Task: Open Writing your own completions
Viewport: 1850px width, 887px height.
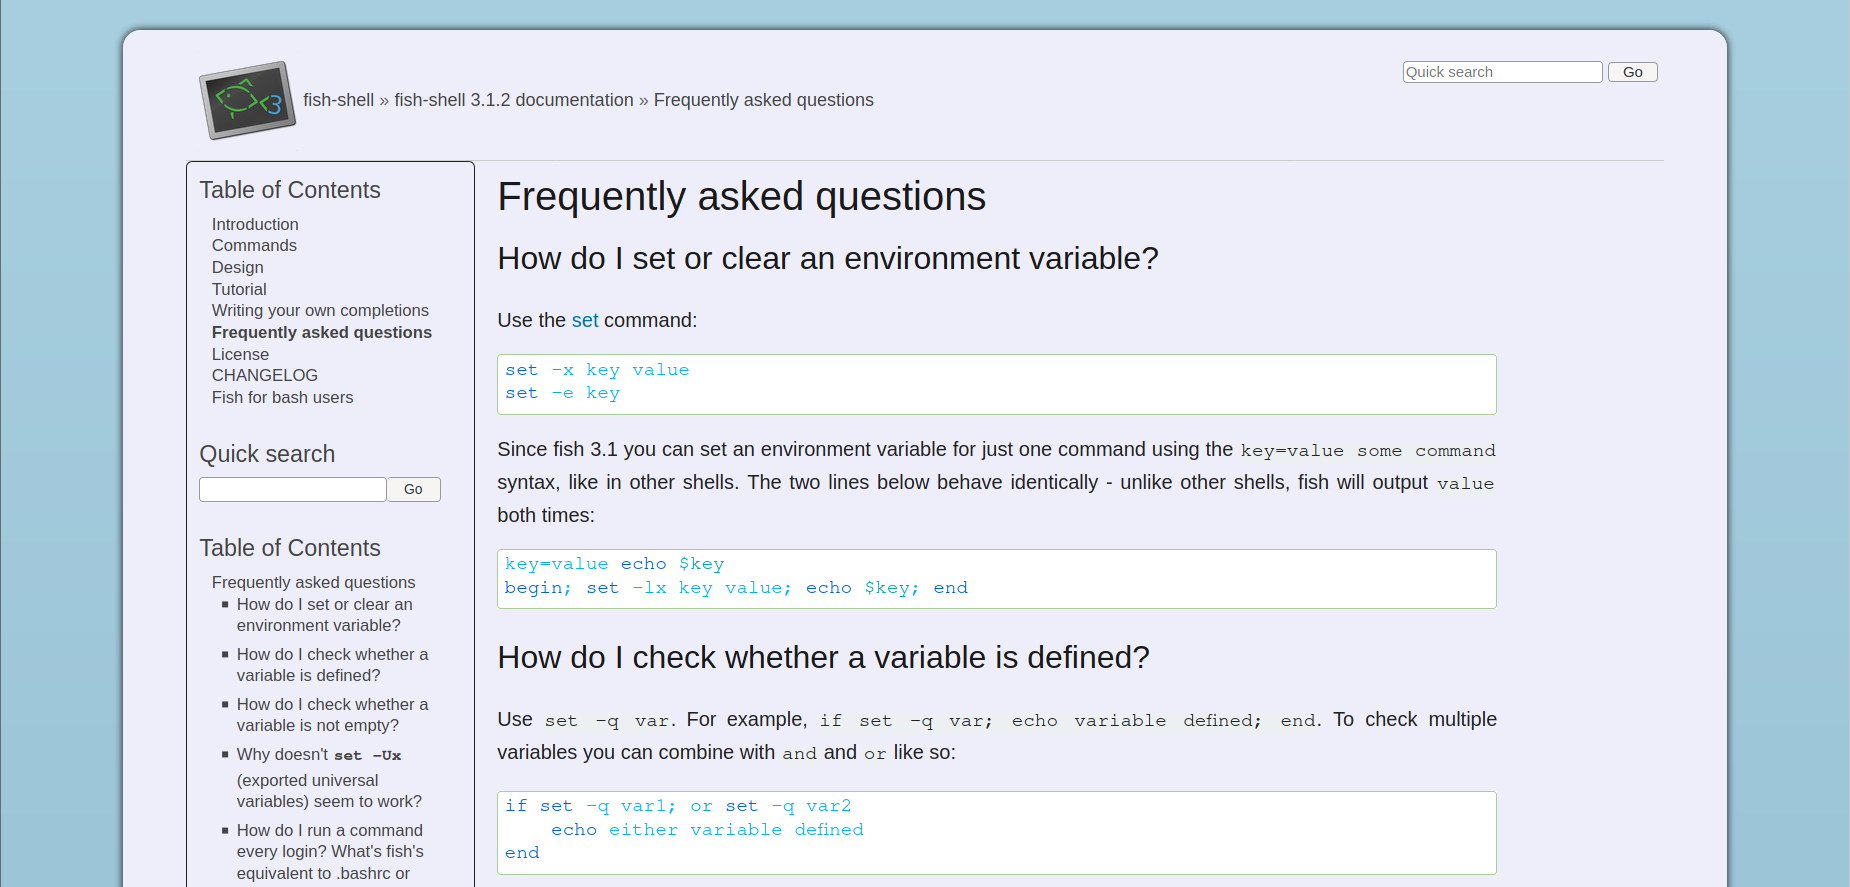Action: coord(320,311)
